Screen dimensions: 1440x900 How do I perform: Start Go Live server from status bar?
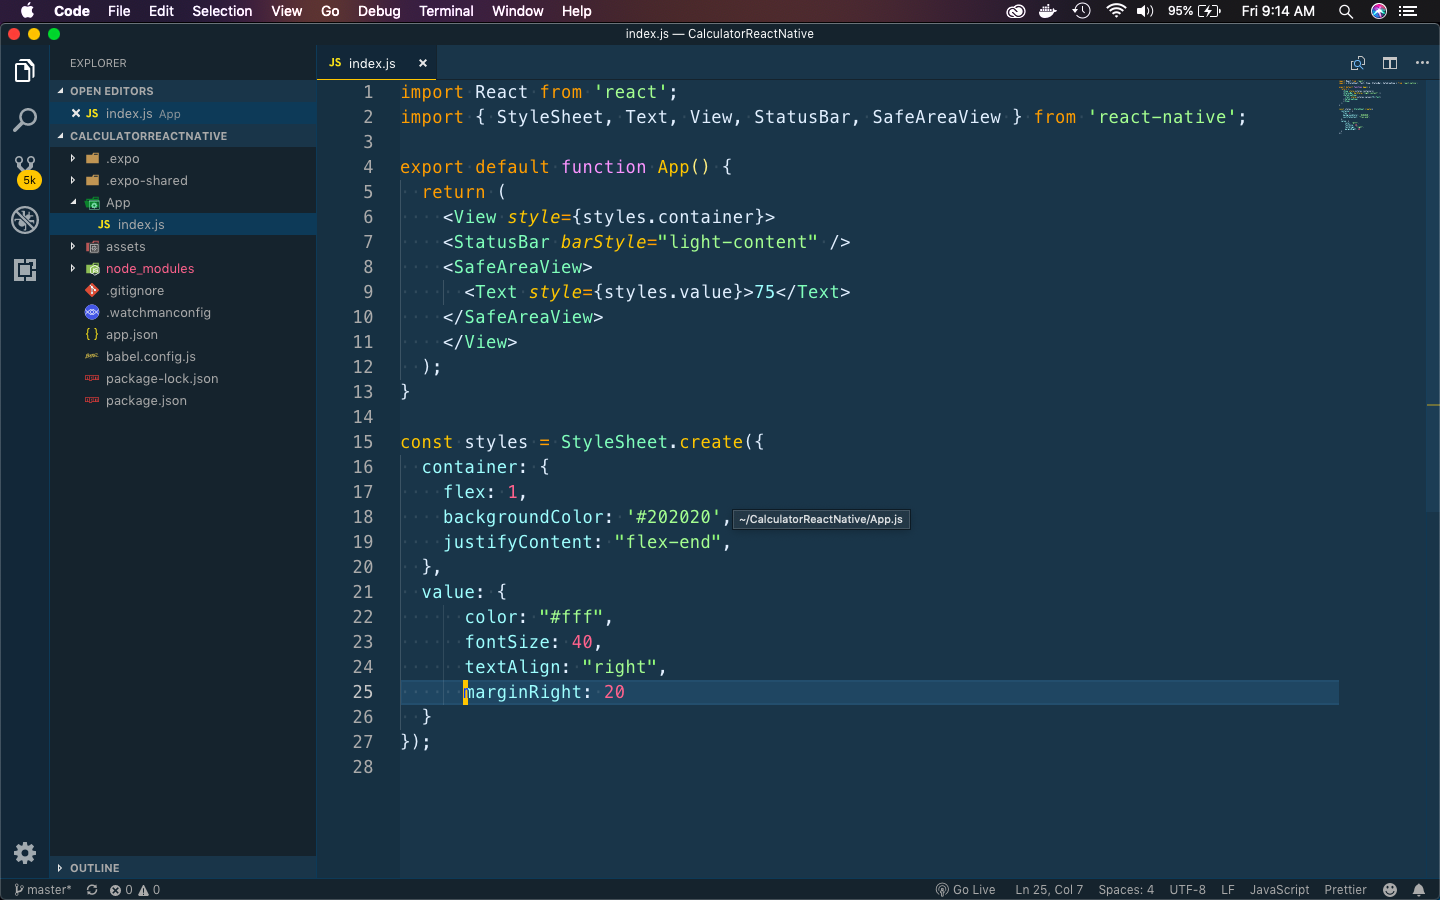tap(965, 890)
